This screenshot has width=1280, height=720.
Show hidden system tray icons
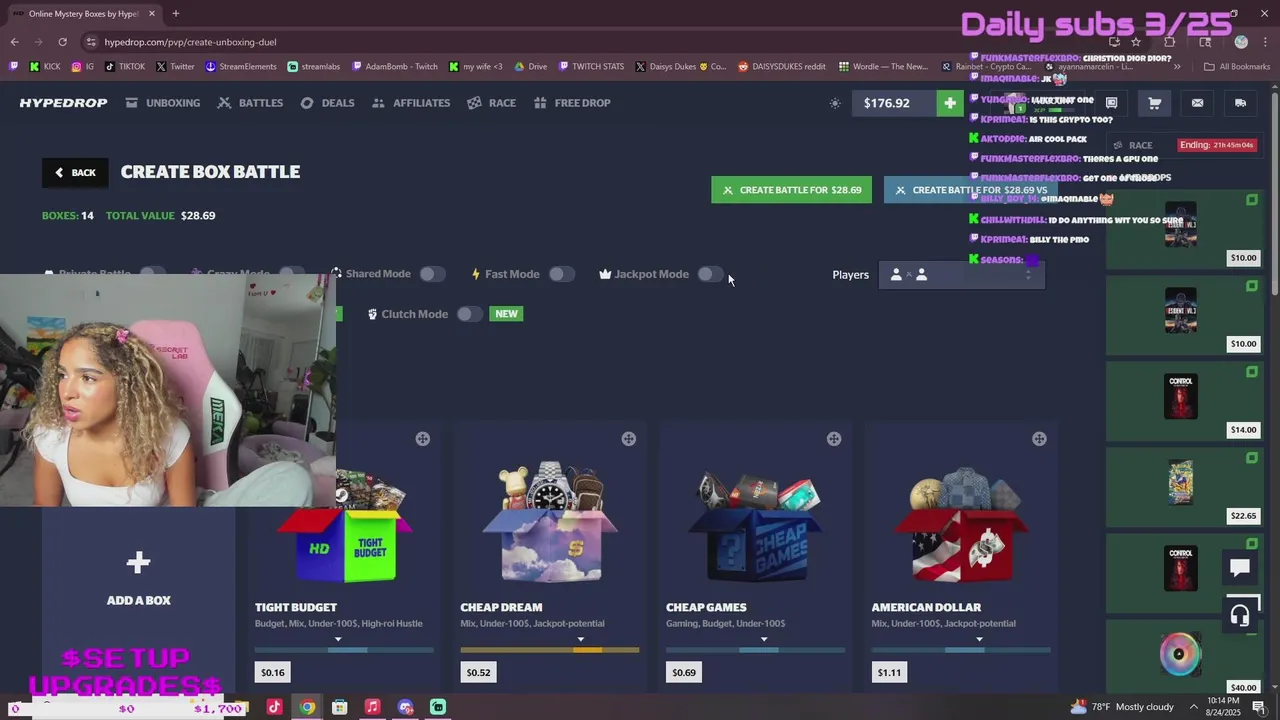point(1194,707)
